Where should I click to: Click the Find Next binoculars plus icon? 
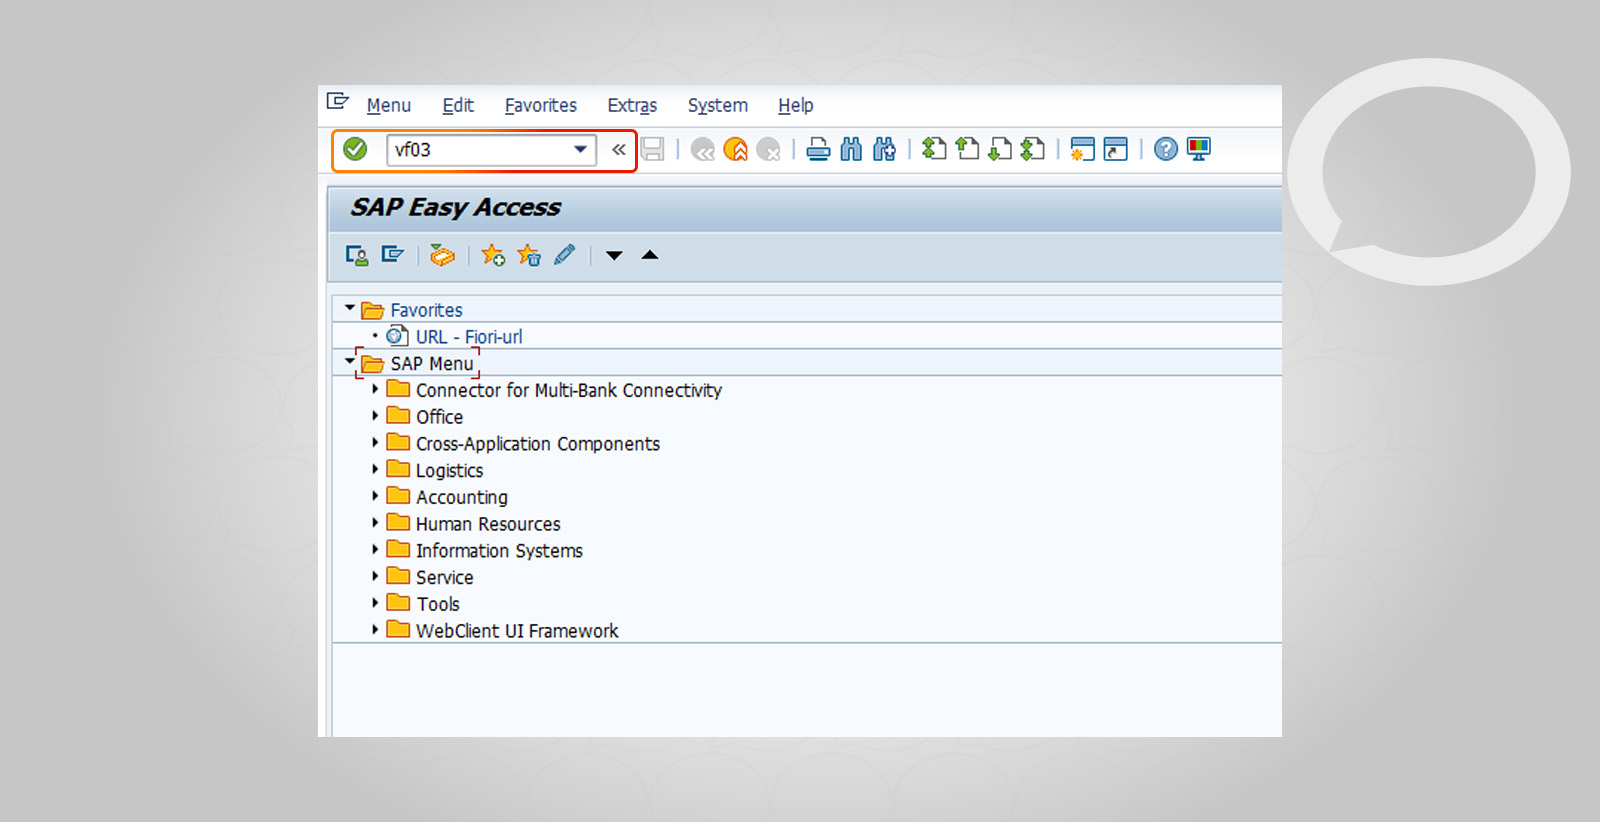[884, 150]
